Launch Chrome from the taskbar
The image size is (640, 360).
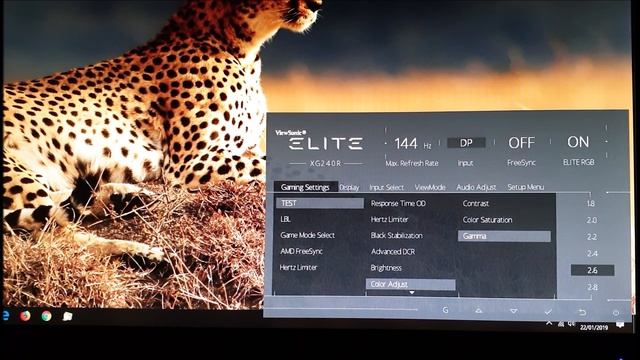tap(47, 316)
